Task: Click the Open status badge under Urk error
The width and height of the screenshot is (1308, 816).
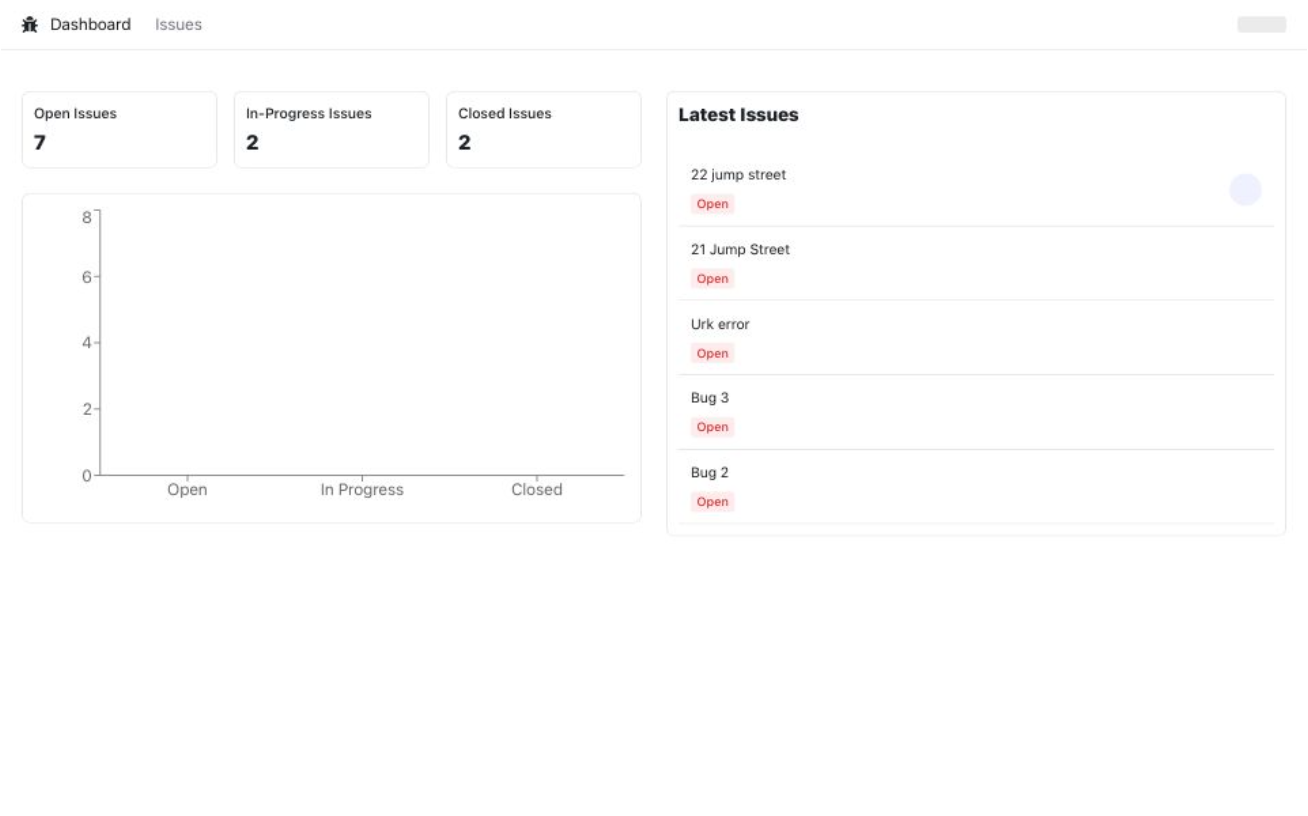Action: click(712, 353)
